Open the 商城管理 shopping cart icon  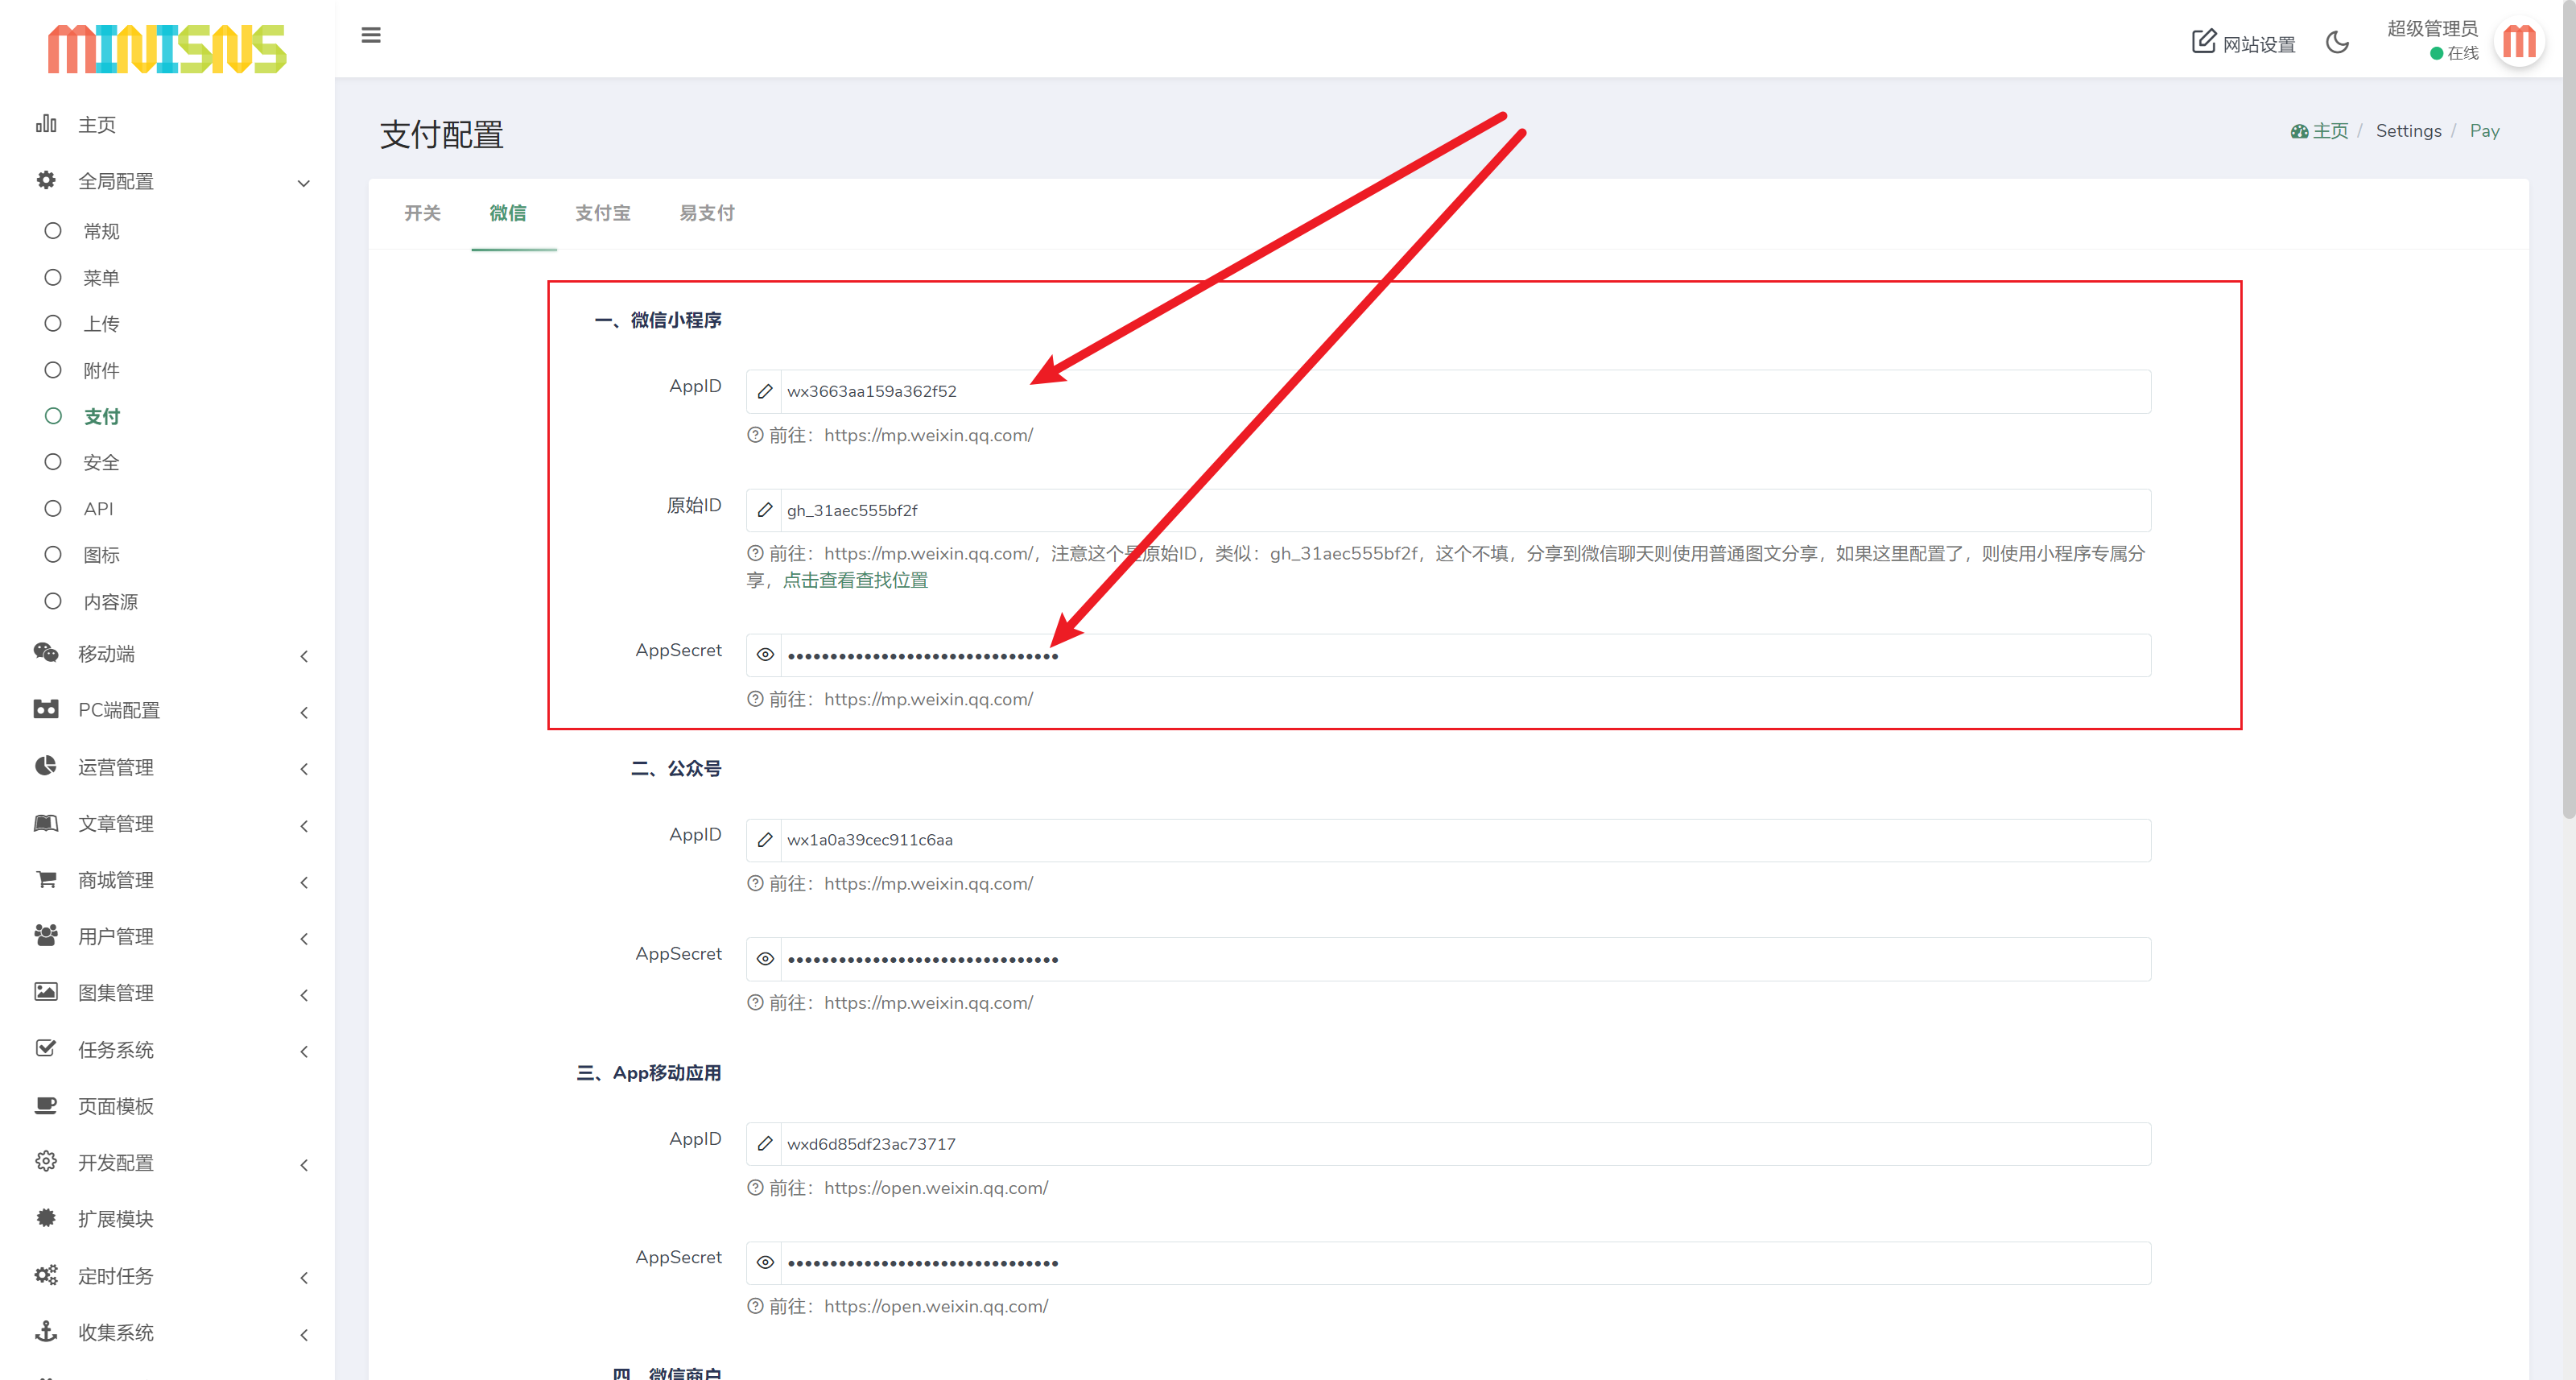[x=46, y=879]
